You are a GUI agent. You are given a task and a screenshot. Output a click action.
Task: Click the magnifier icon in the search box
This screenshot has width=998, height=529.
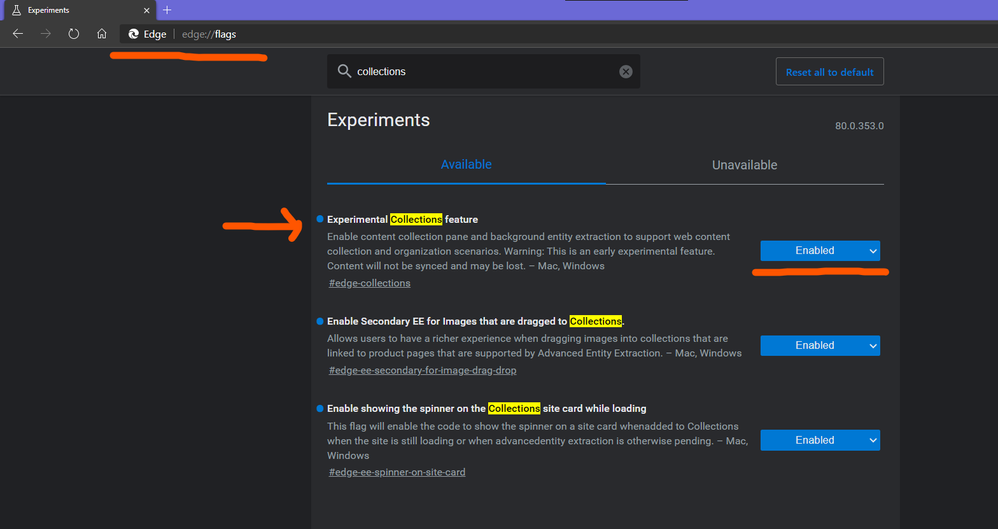344,71
